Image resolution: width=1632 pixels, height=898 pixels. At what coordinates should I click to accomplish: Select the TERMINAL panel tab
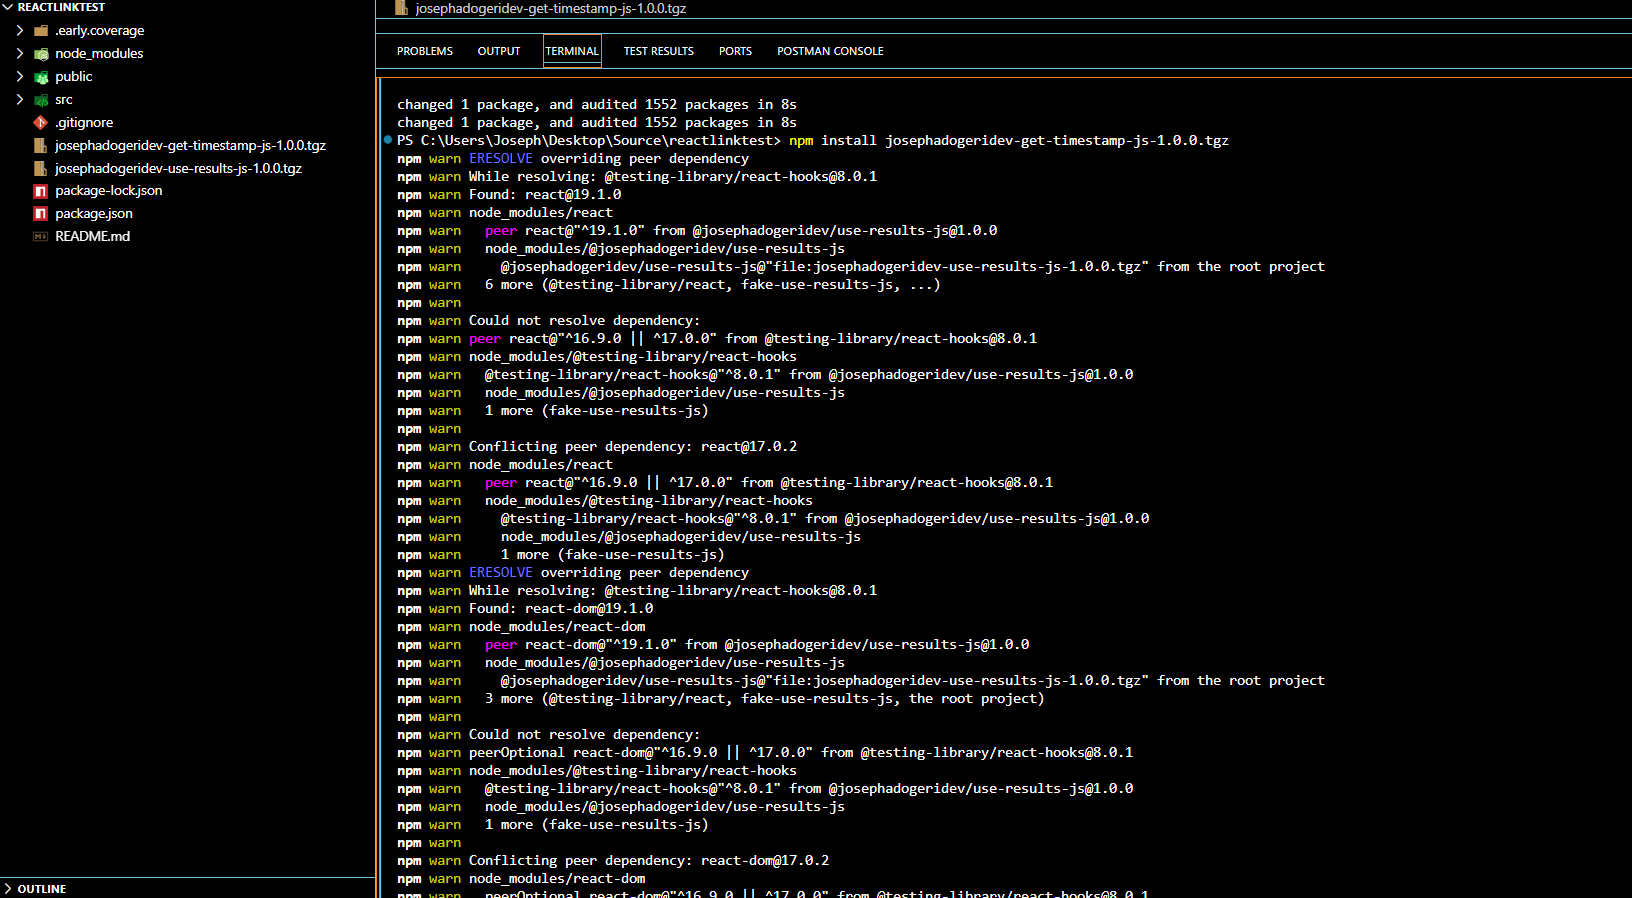coord(572,51)
